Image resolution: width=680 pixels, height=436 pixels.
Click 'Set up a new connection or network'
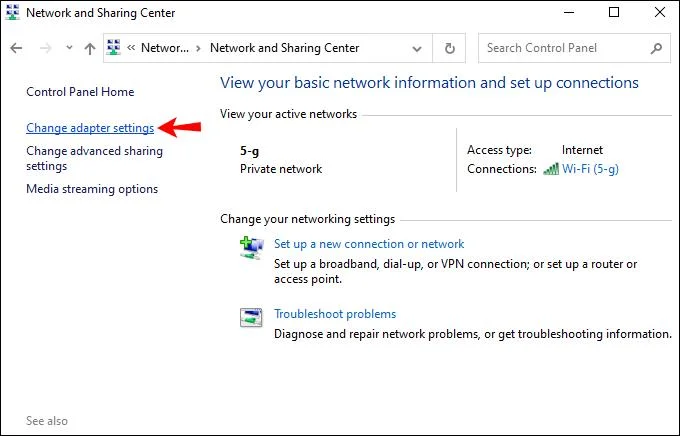pos(369,244)
